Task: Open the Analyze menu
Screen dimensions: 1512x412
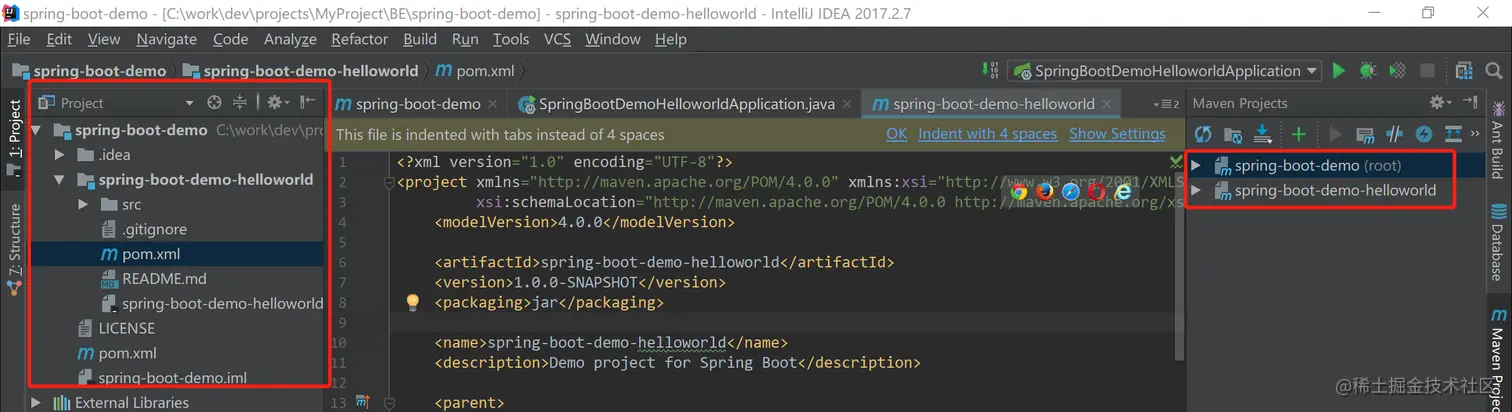Action: pyautogui.click(x=290, y=39)
